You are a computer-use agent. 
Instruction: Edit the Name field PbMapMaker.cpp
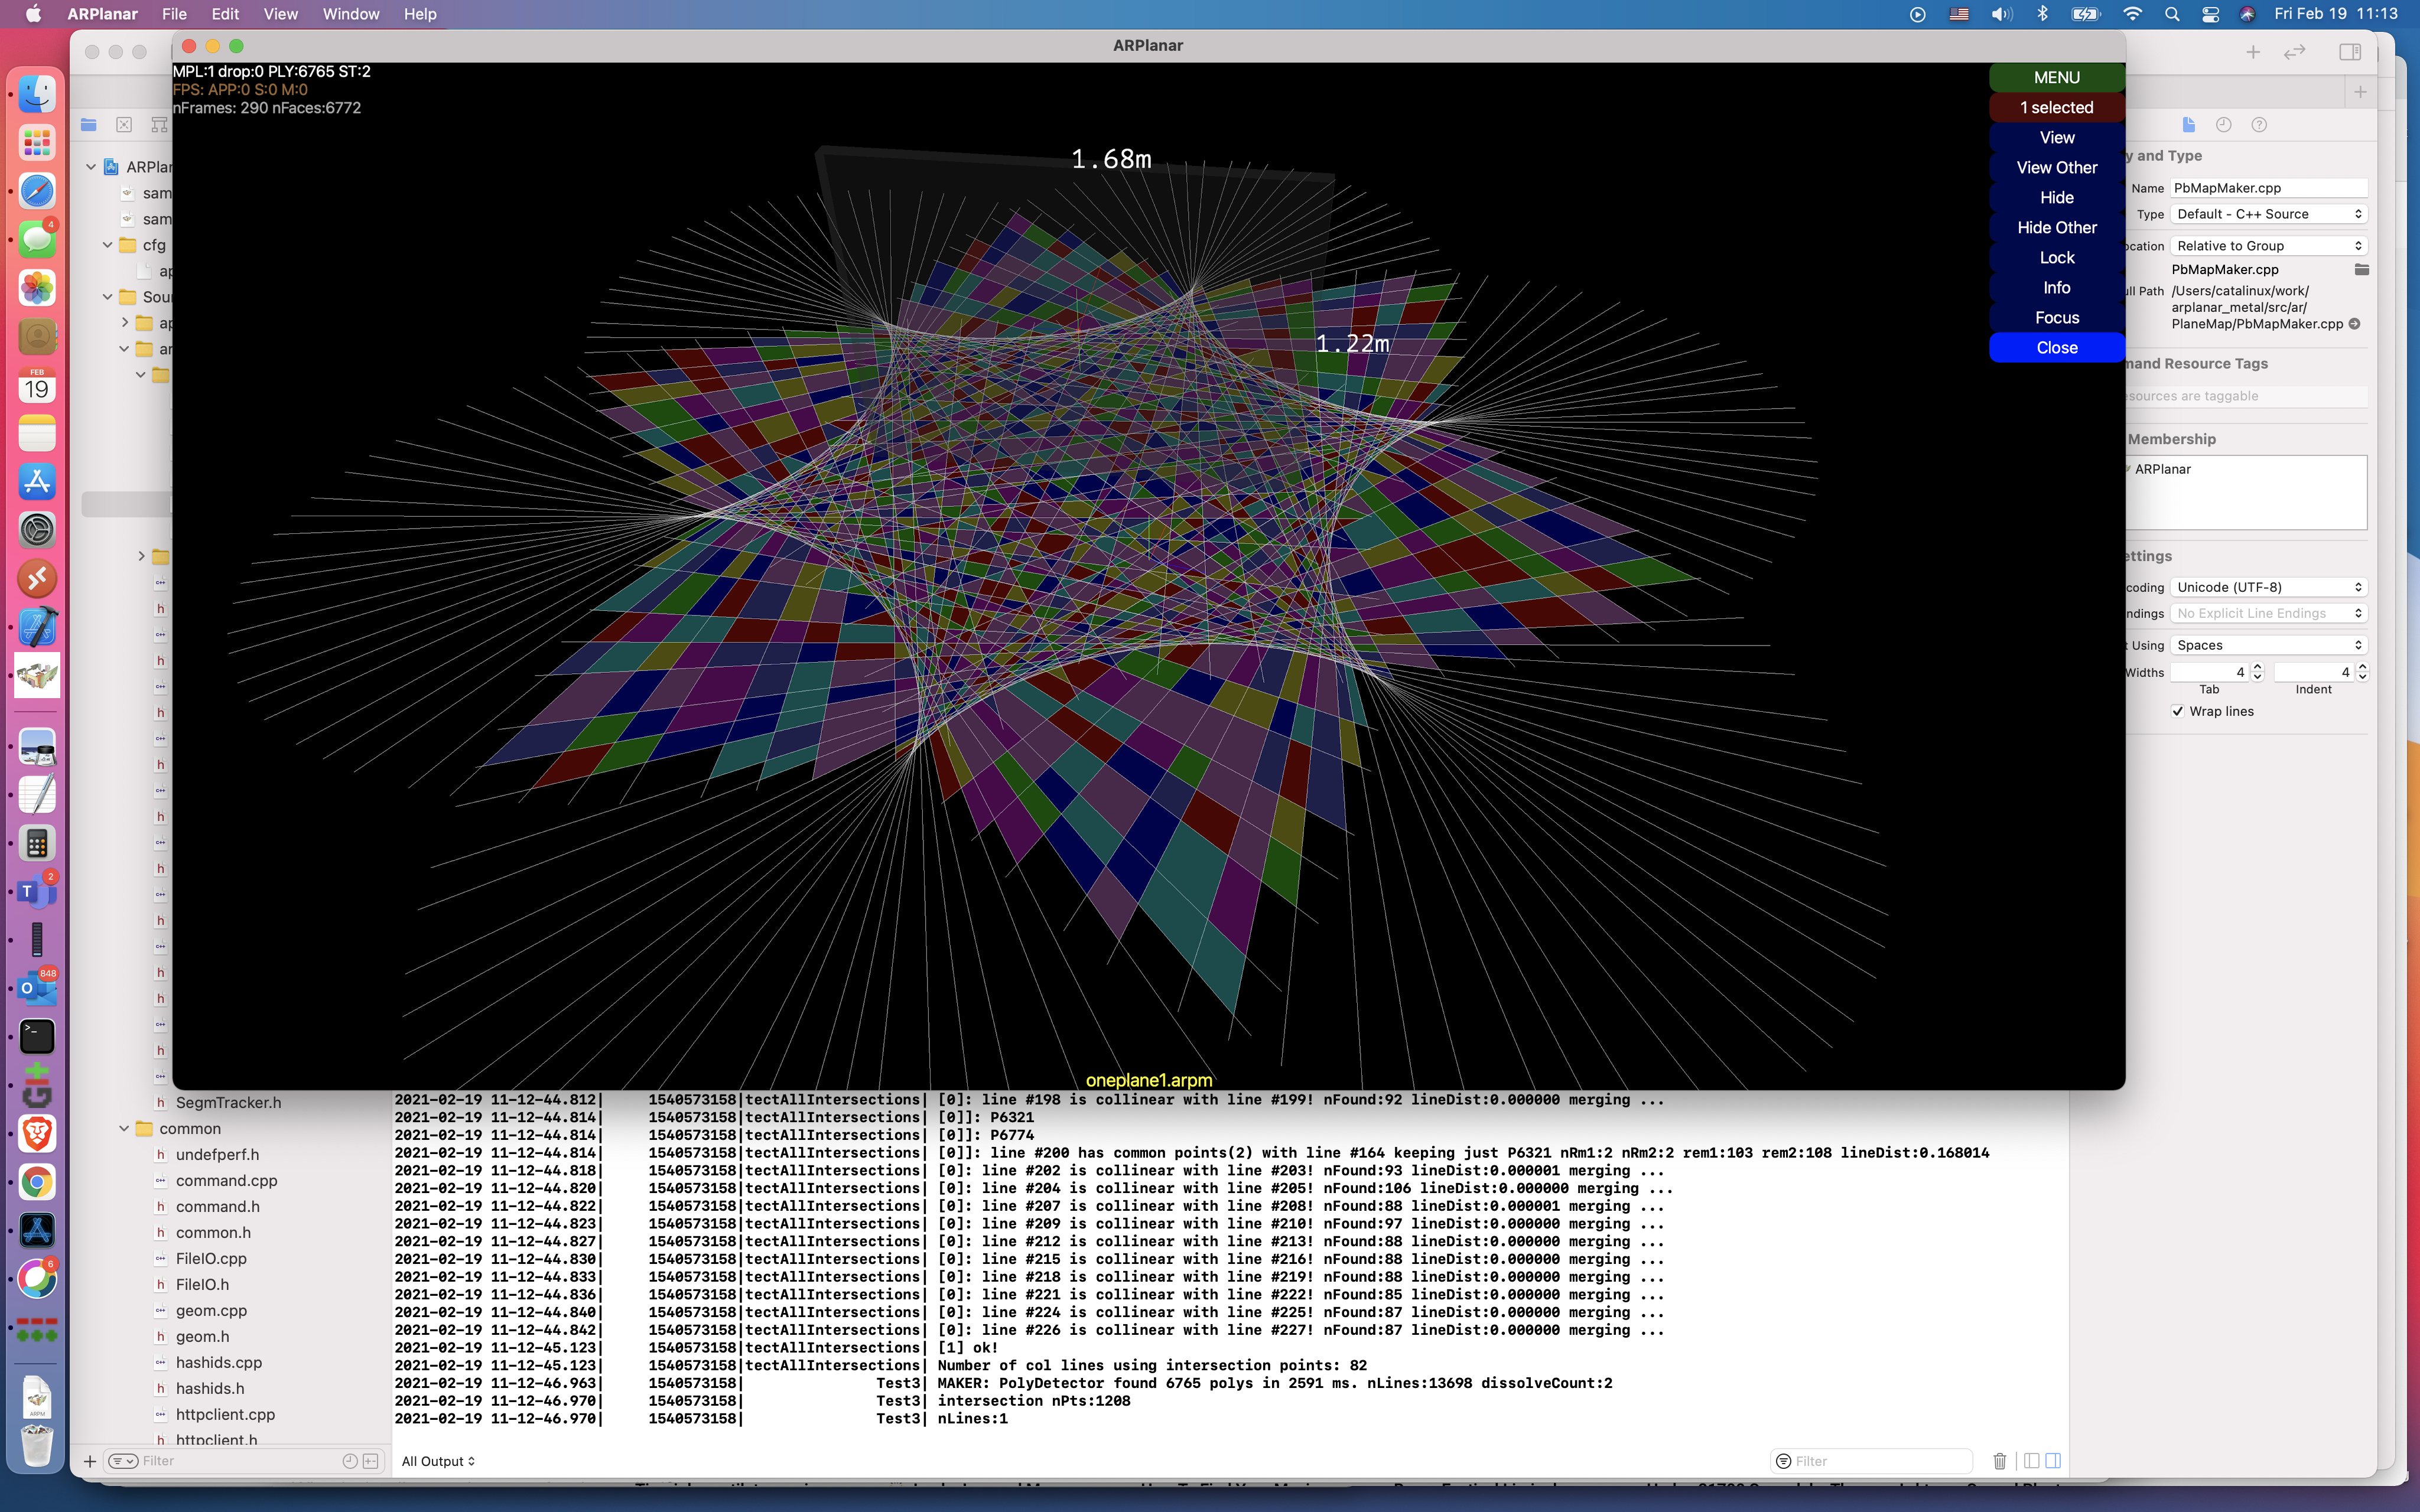coord(2268,188)
